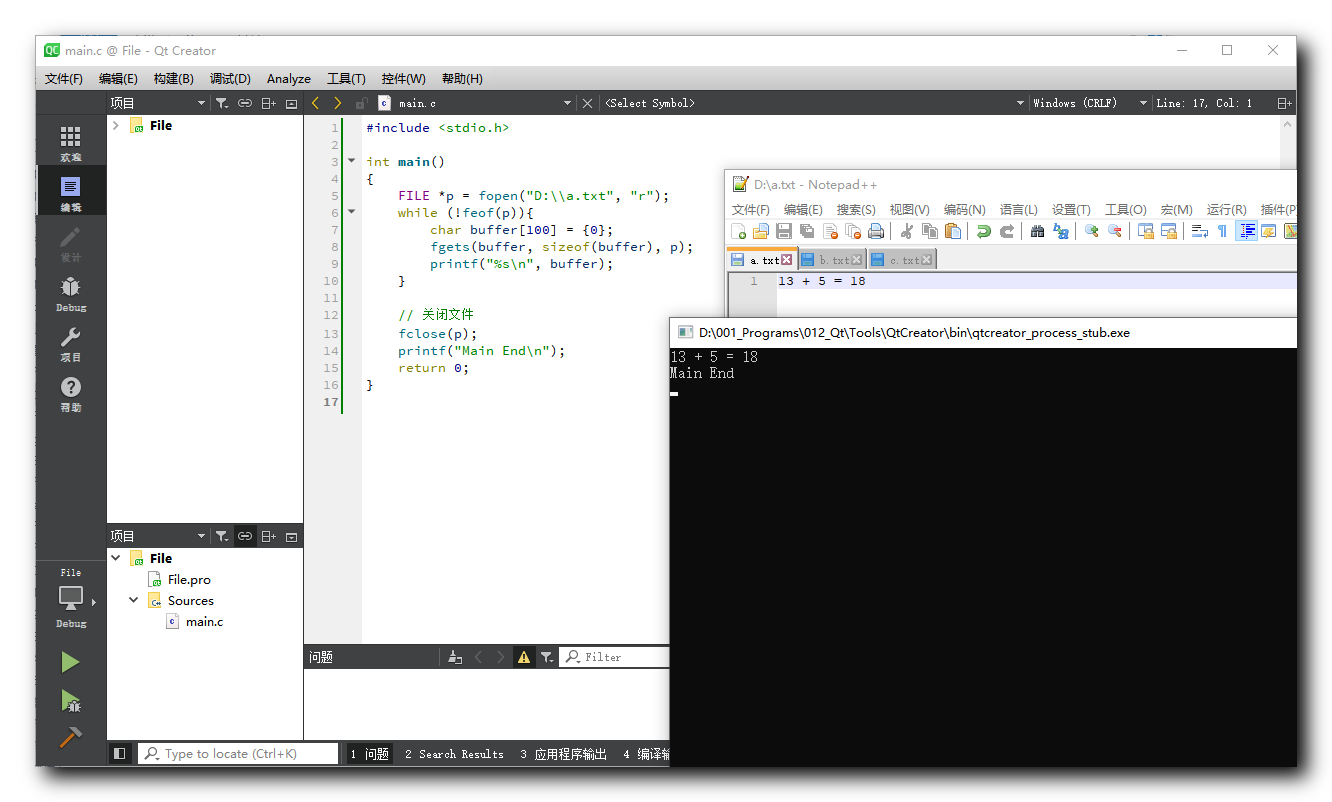Click Open file icon in Notepad++ toolbar

(761, 231)
